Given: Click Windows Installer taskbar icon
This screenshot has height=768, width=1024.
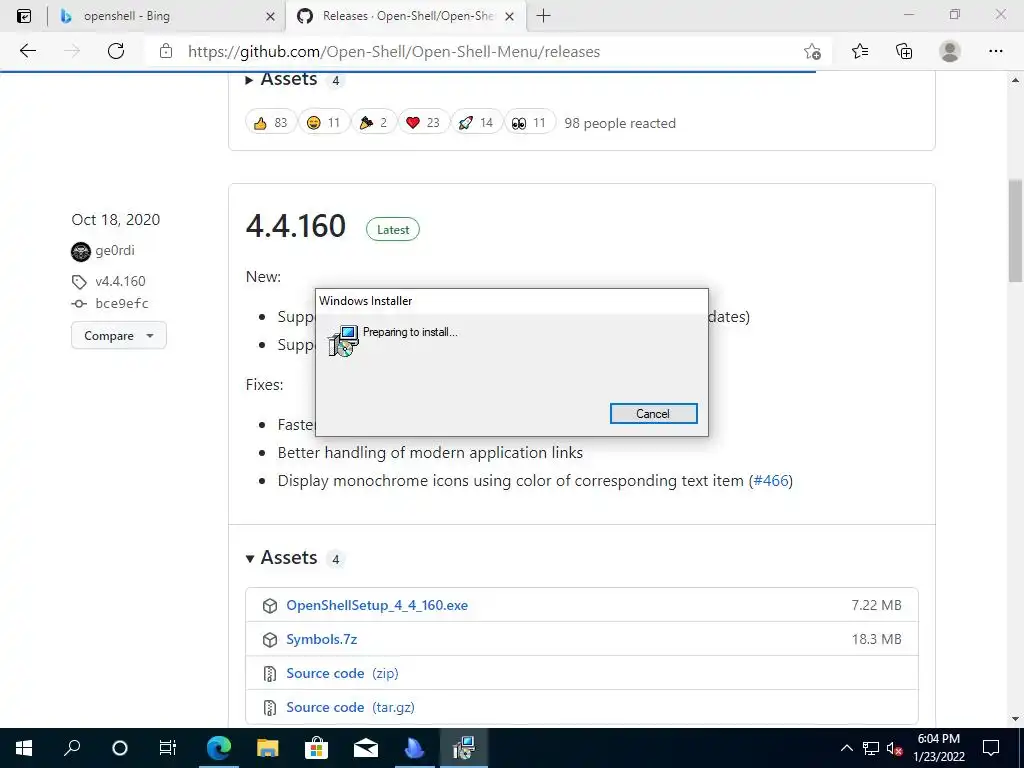Looking at the screenshot, I should [464, 748].
